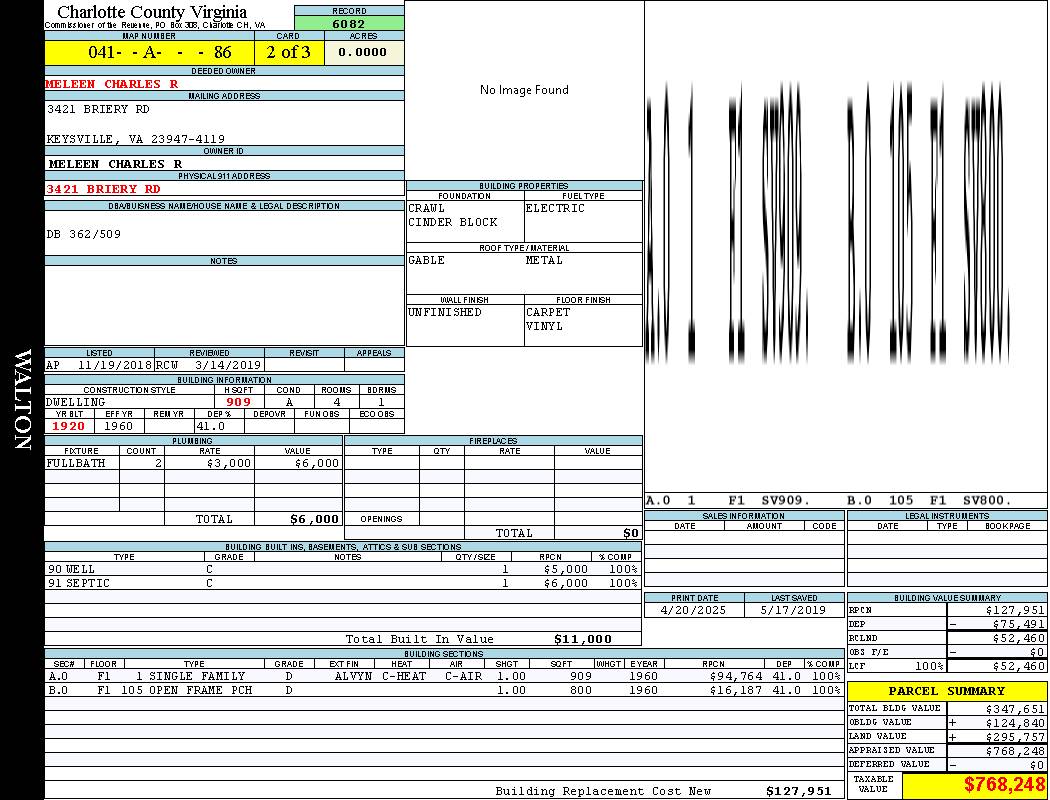Select the year built value 1920
This screenshot has height=800, width=1050.
pos(69,426)
